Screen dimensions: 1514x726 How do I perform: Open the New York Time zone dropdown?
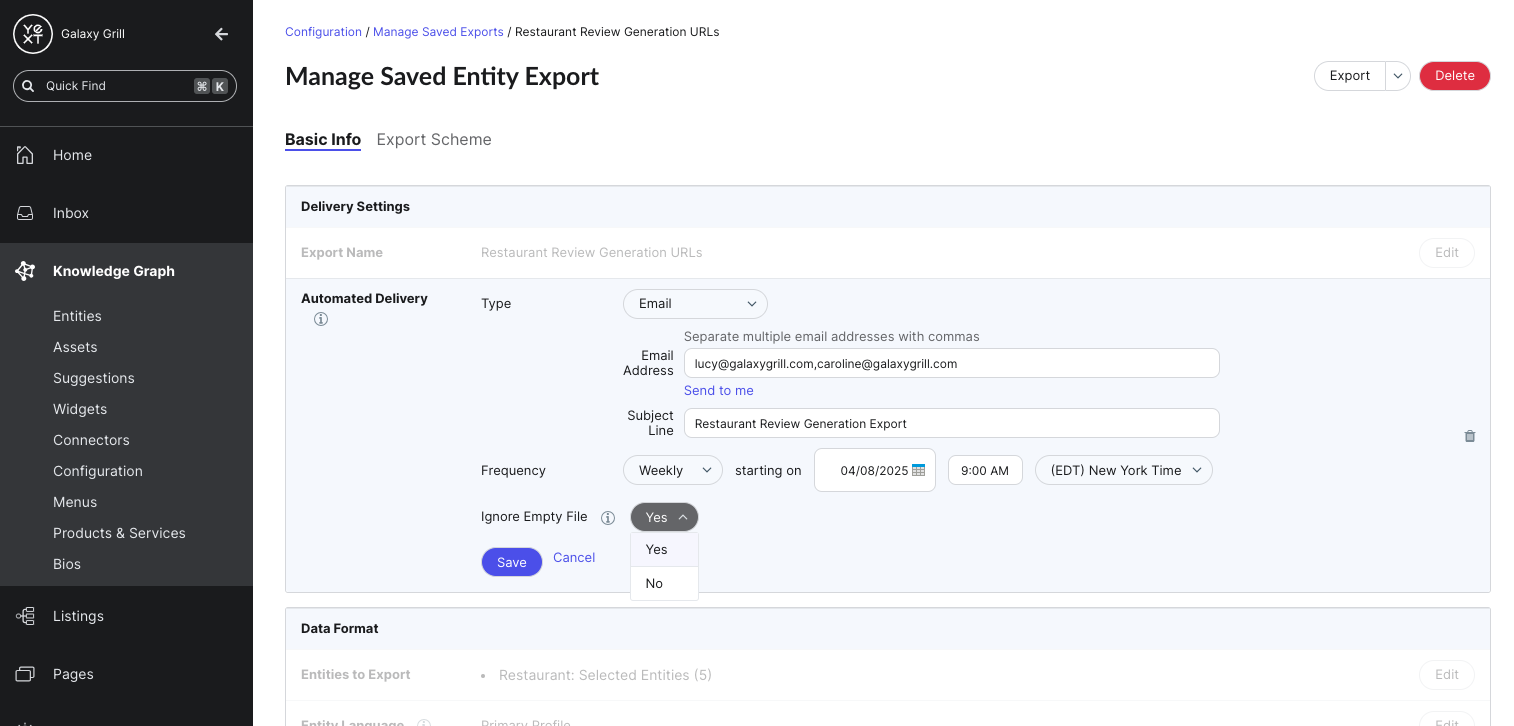click(1123, 470)
